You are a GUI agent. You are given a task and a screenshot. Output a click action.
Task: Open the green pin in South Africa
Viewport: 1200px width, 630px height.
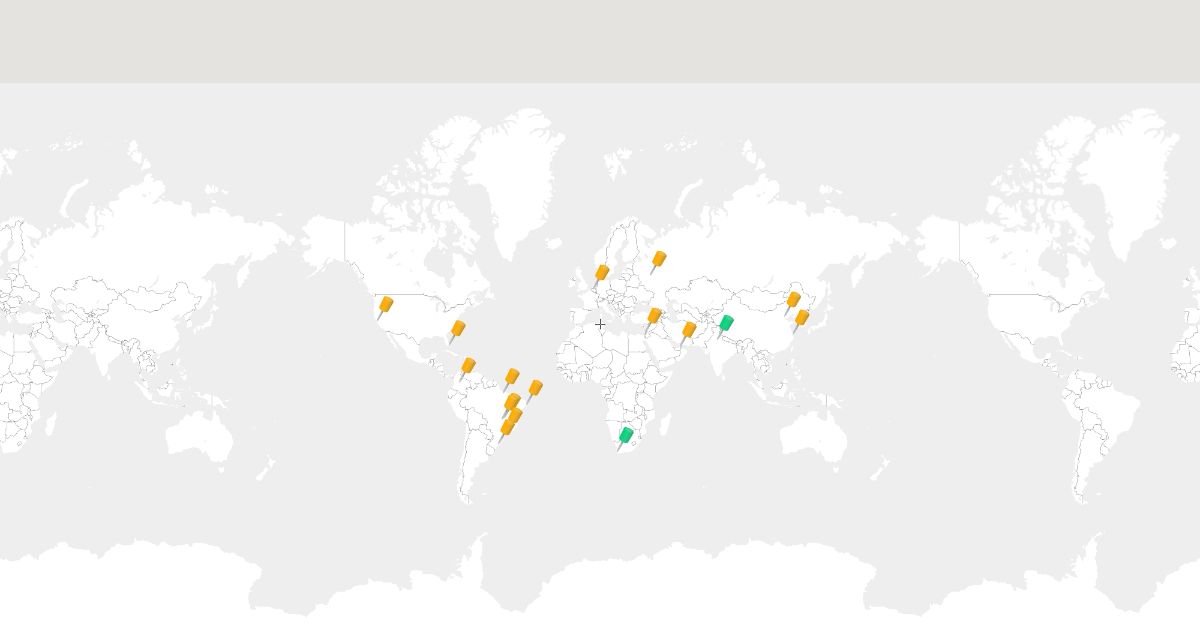[625, 436]
